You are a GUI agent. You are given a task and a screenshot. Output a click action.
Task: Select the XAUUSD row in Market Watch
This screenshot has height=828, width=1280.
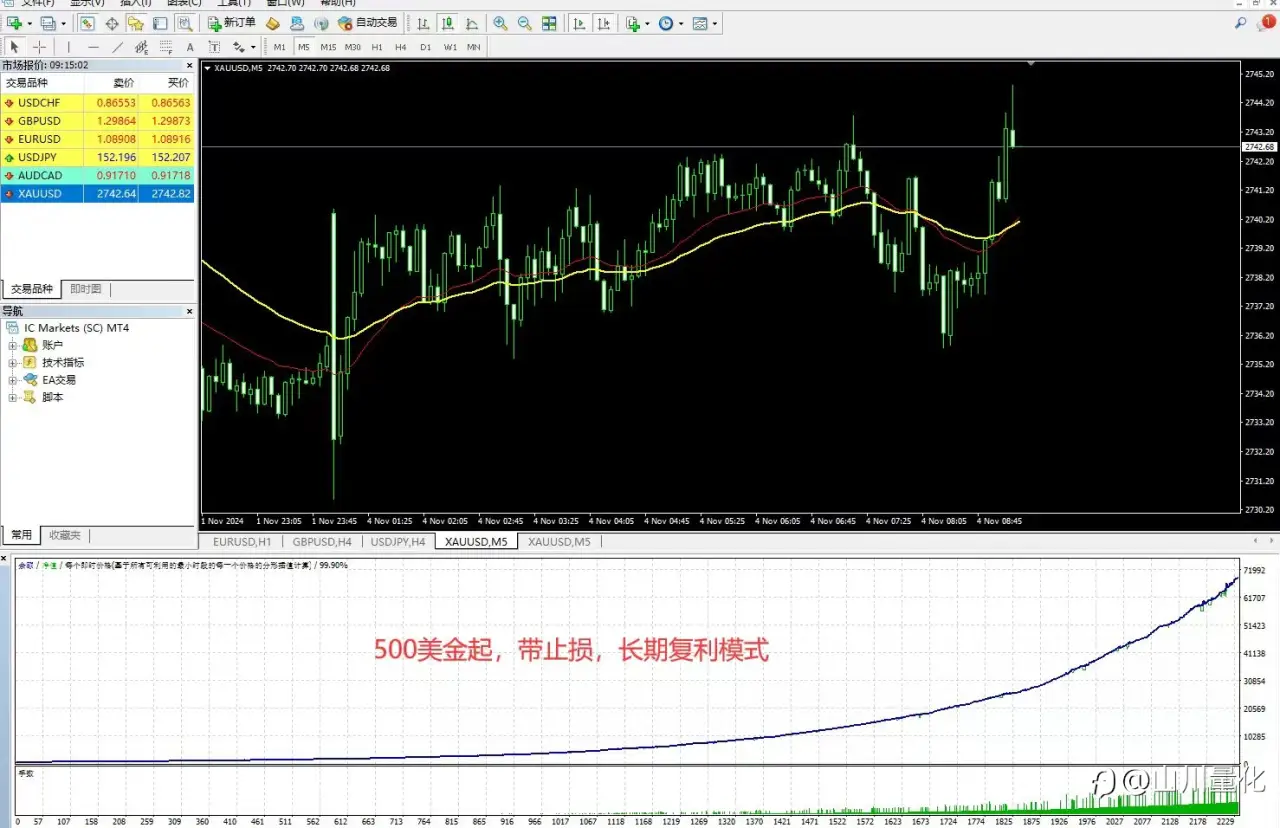[97, 193]
